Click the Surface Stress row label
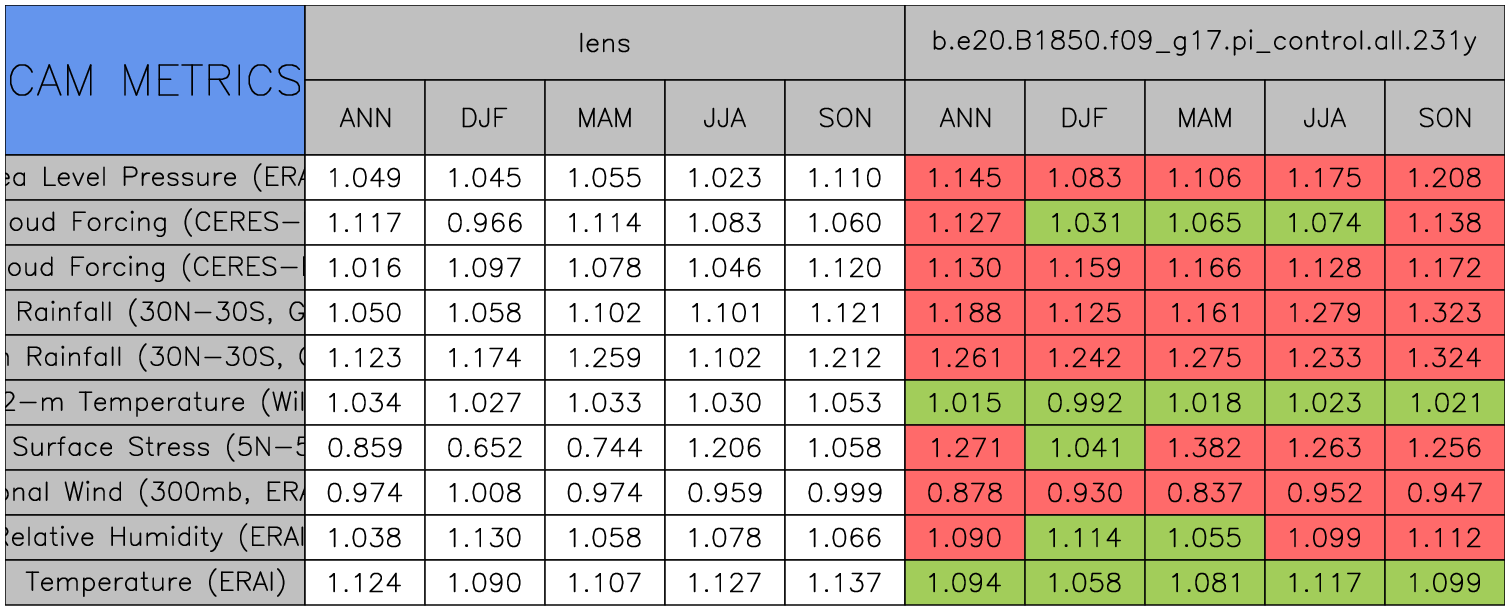Viewport: 1510px width, 611px height. coord(155,447)
